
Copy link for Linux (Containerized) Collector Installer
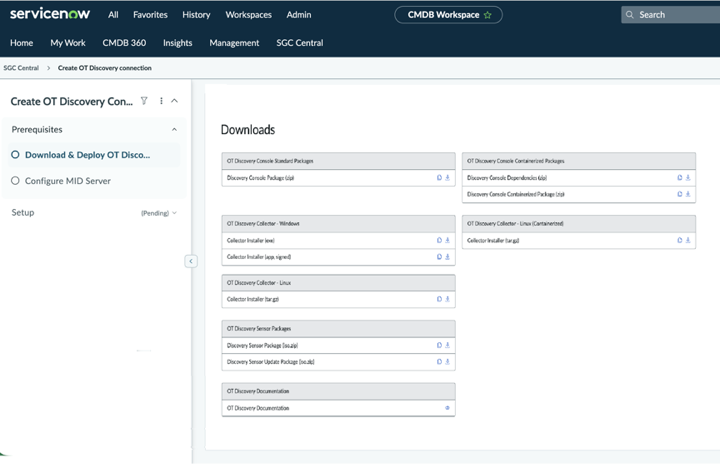coord(680,240)
